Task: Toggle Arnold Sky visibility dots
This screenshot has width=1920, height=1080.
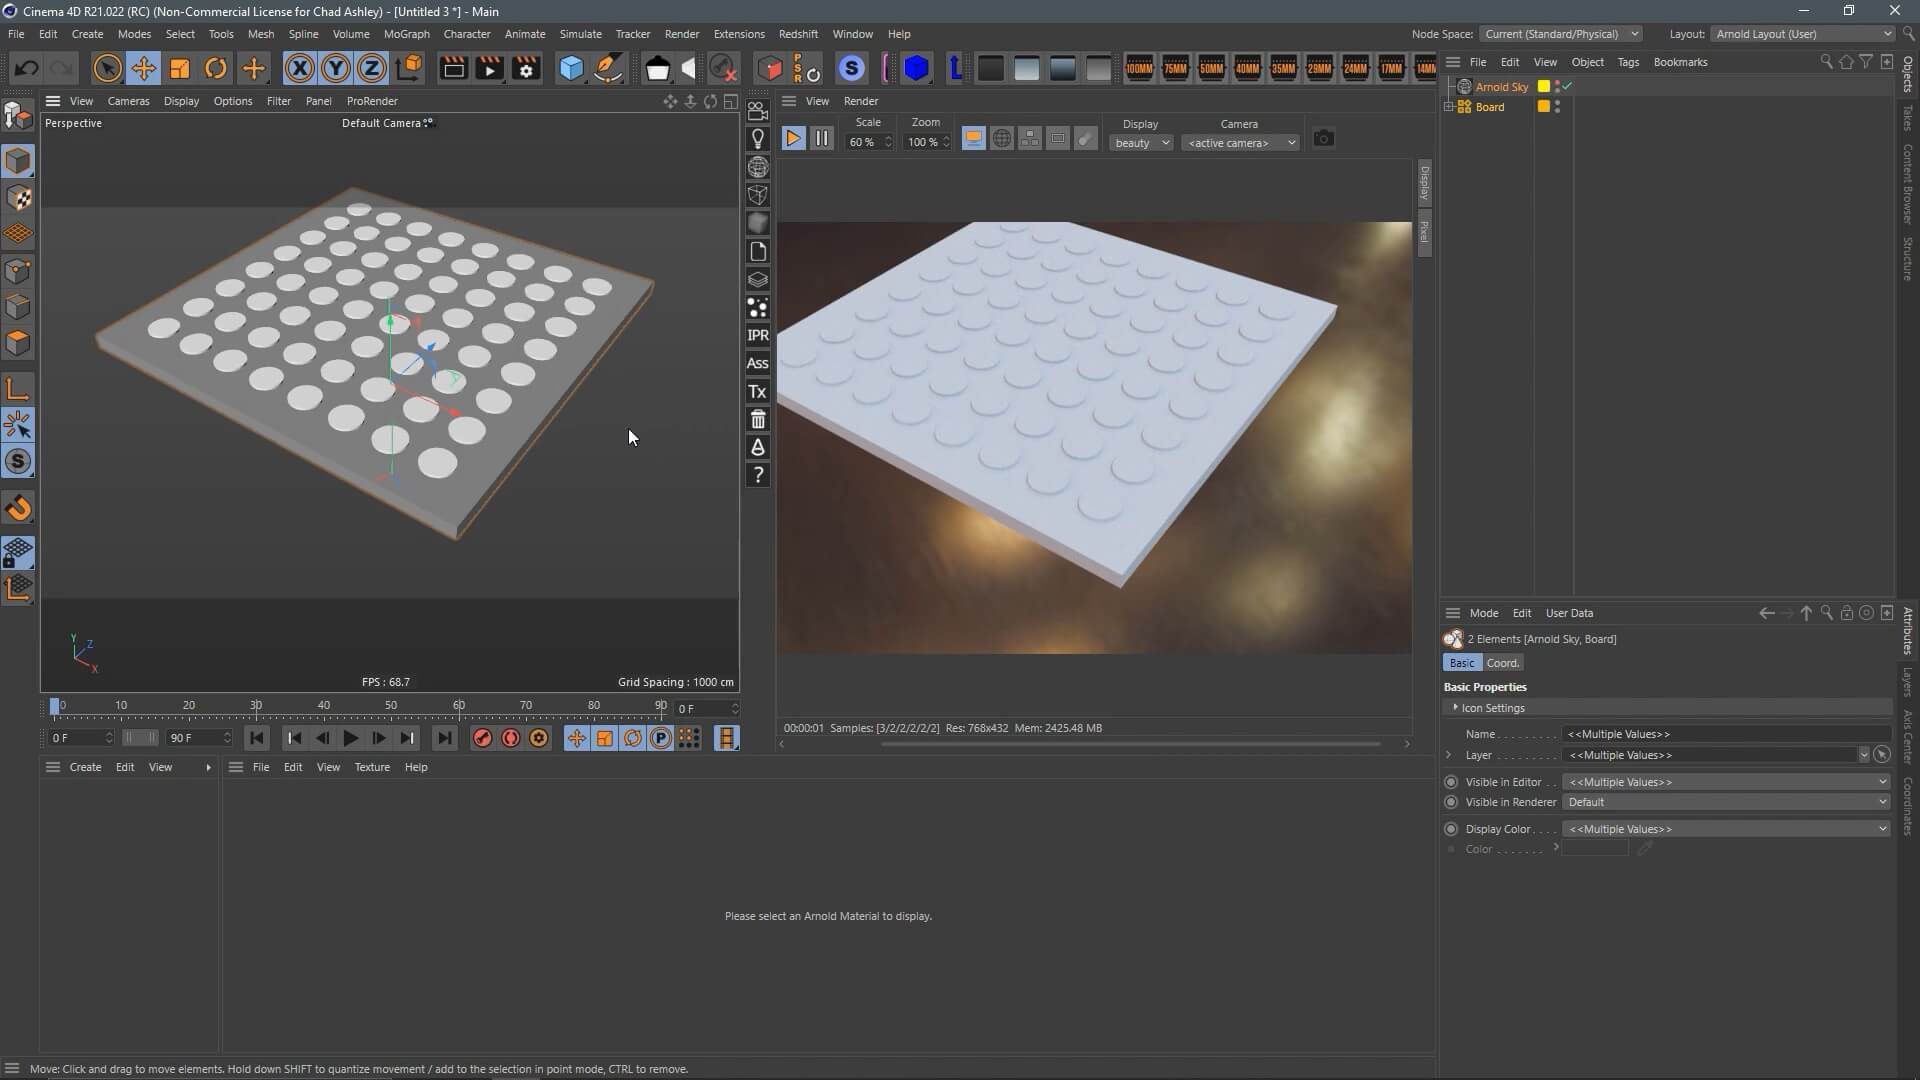Action: (x=1557, y=87)
